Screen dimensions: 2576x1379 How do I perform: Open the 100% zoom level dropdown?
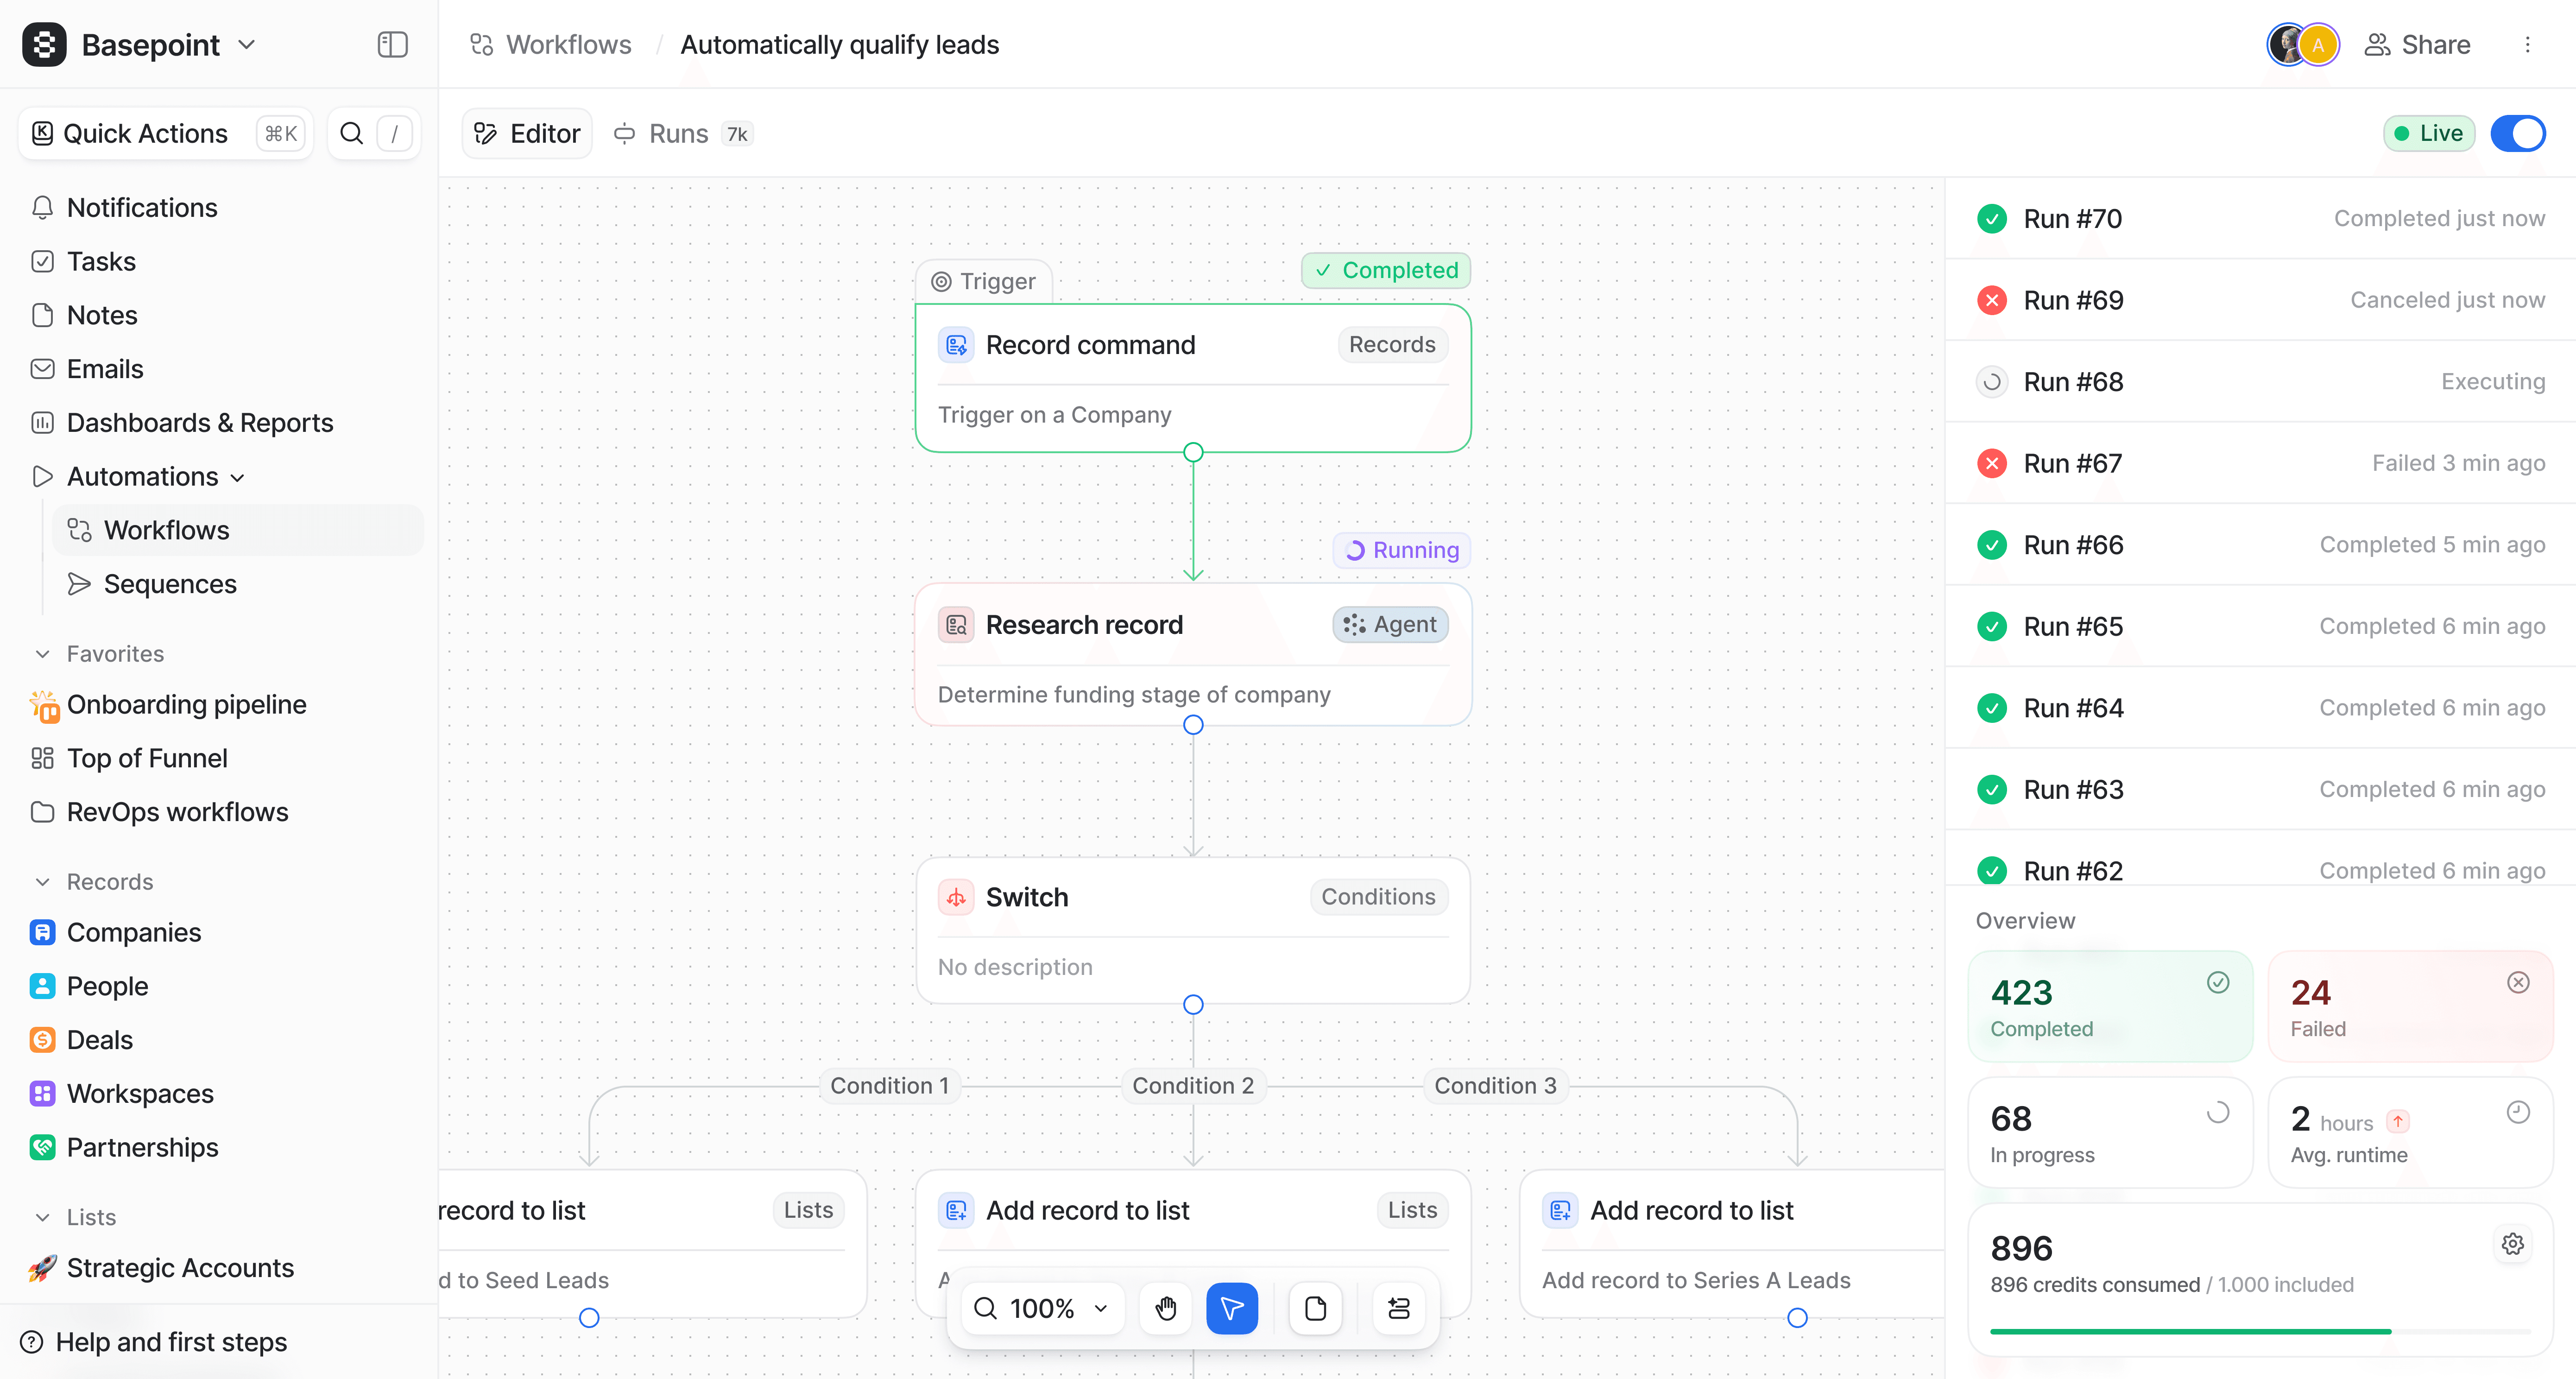click(x=1044, y=1308)
